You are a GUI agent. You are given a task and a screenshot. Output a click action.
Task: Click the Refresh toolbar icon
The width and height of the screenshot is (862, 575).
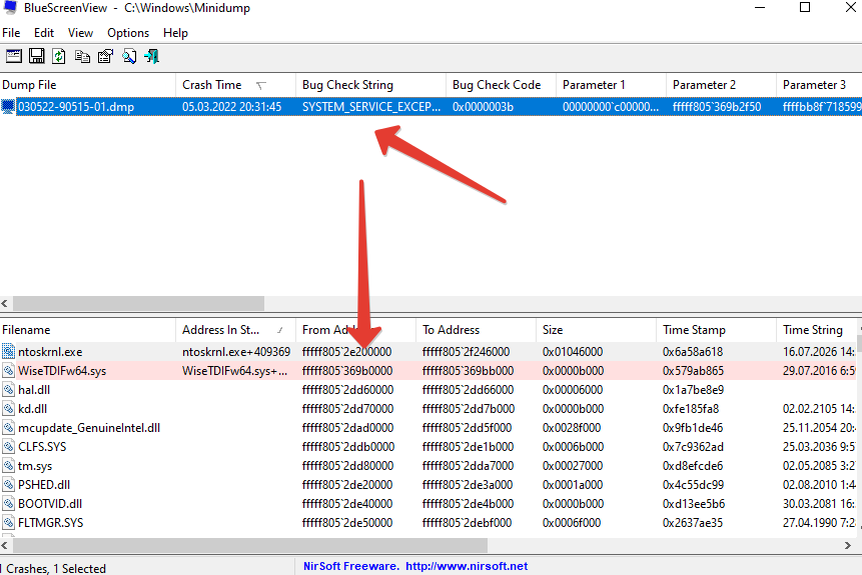pos(59,56)
